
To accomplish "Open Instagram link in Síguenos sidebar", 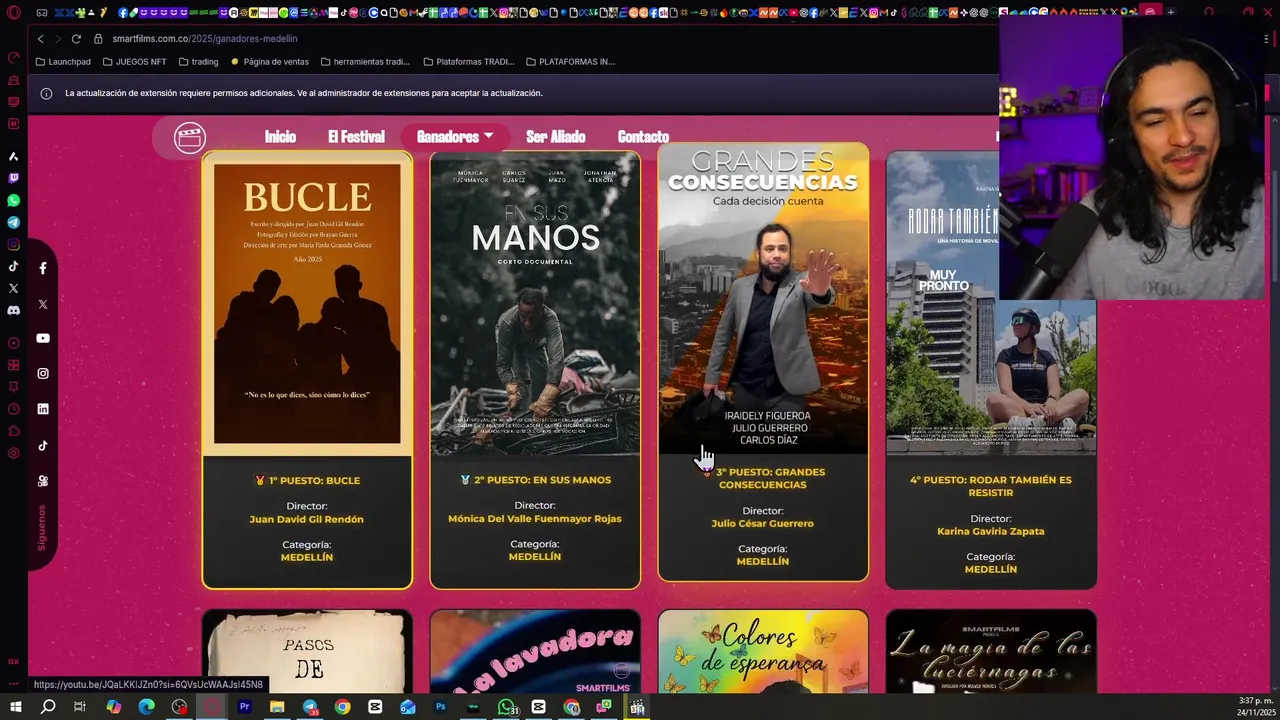I will tap(43, 374).
